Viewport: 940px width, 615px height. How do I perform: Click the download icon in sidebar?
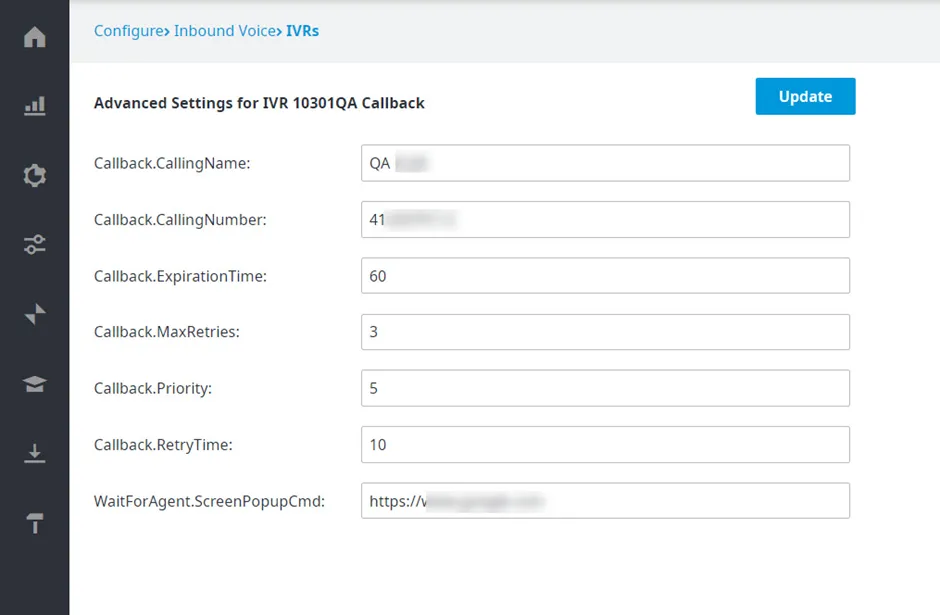pyautogui.click(x=35, y=453)
